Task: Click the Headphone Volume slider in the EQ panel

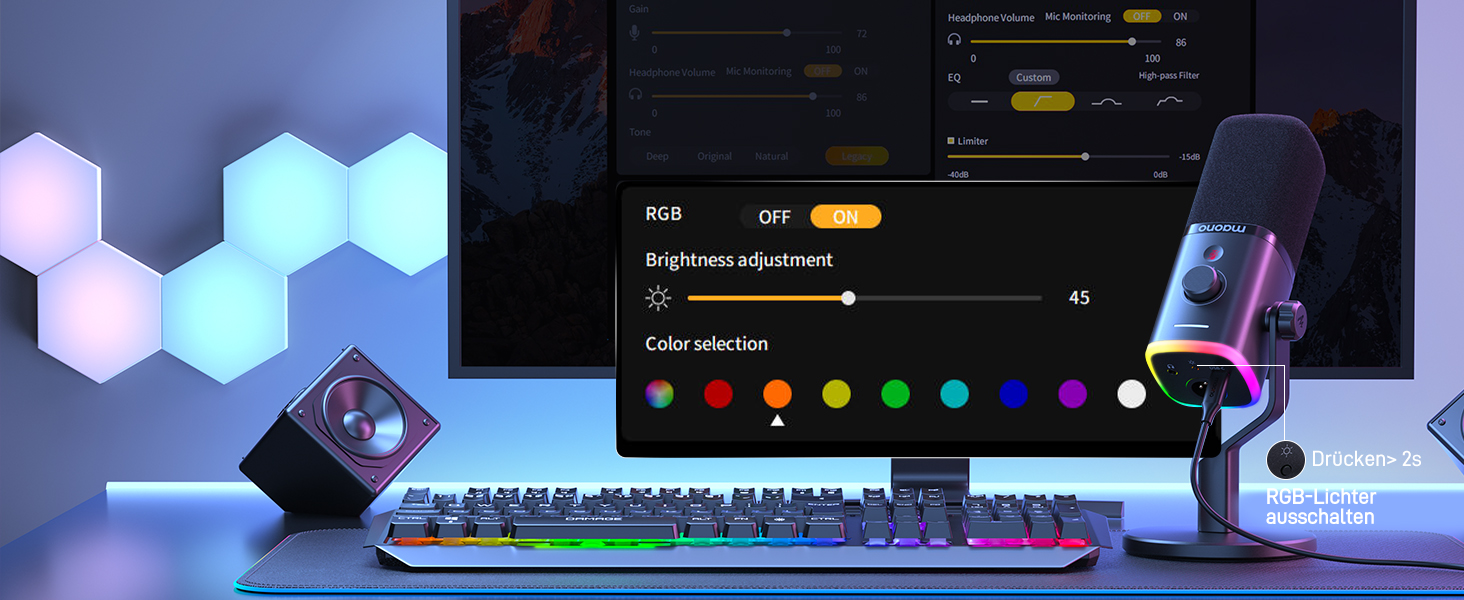Action: [1064, 41]
